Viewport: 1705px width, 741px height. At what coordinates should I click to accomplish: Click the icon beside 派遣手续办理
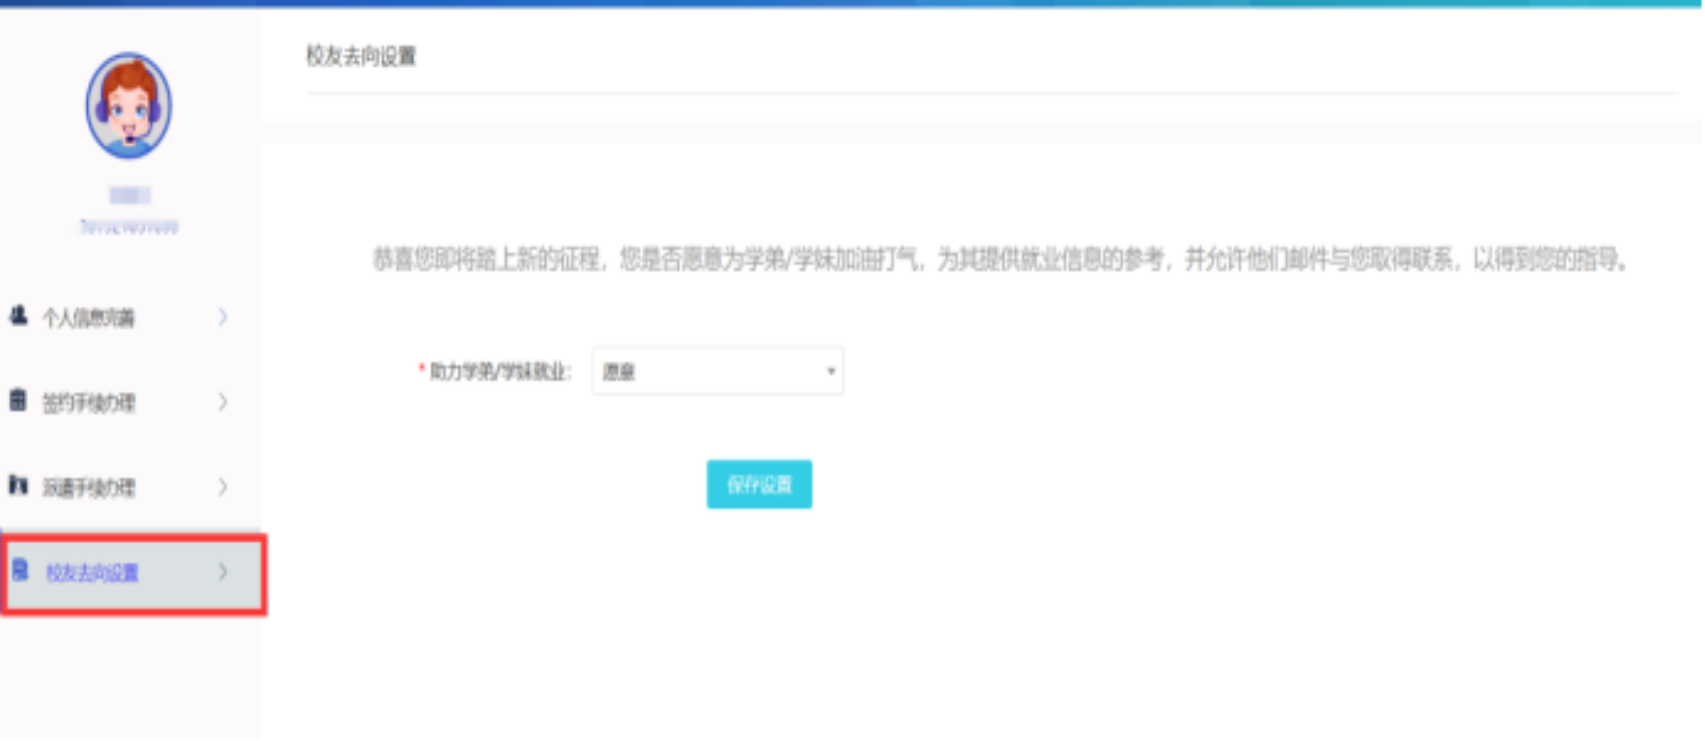tap(18, 486)
